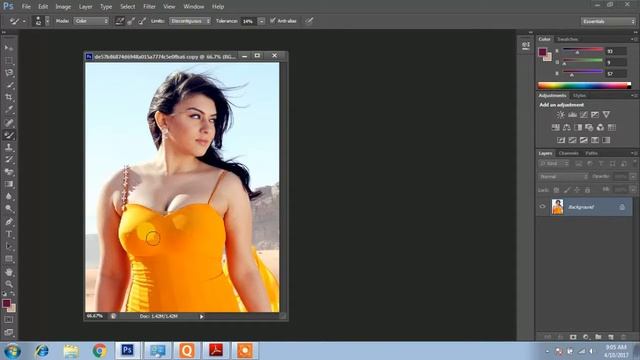This screenshot has height=360, width=640.
Task: Click the color spectrum ramp
Action: pyautogui.click(x=584, y=85)
